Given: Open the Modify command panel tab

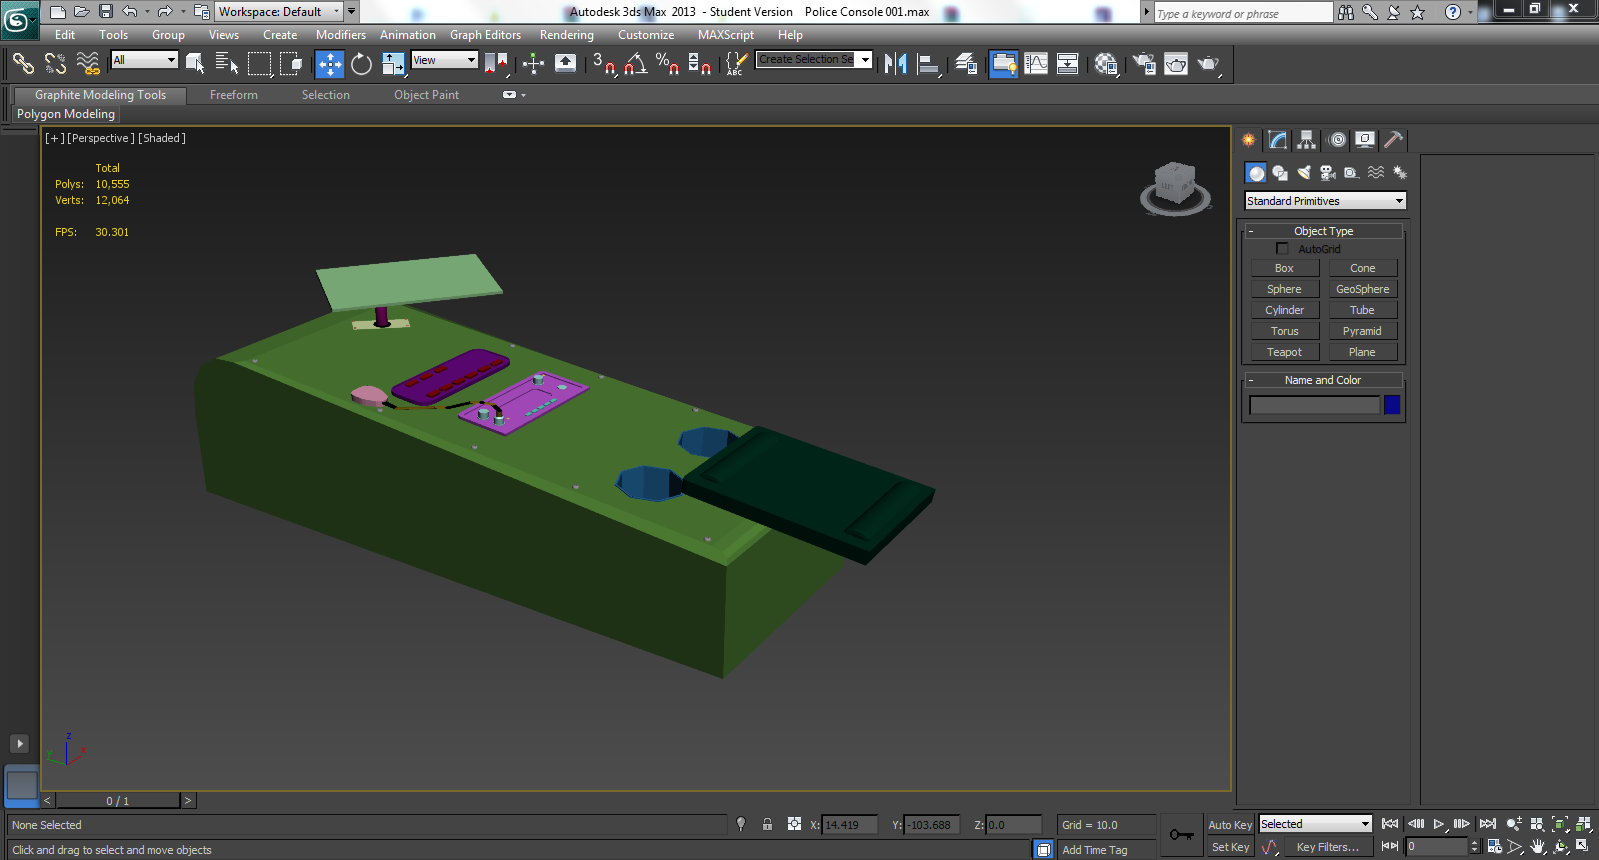Looking at the screenshot, I should [1277, 140].
